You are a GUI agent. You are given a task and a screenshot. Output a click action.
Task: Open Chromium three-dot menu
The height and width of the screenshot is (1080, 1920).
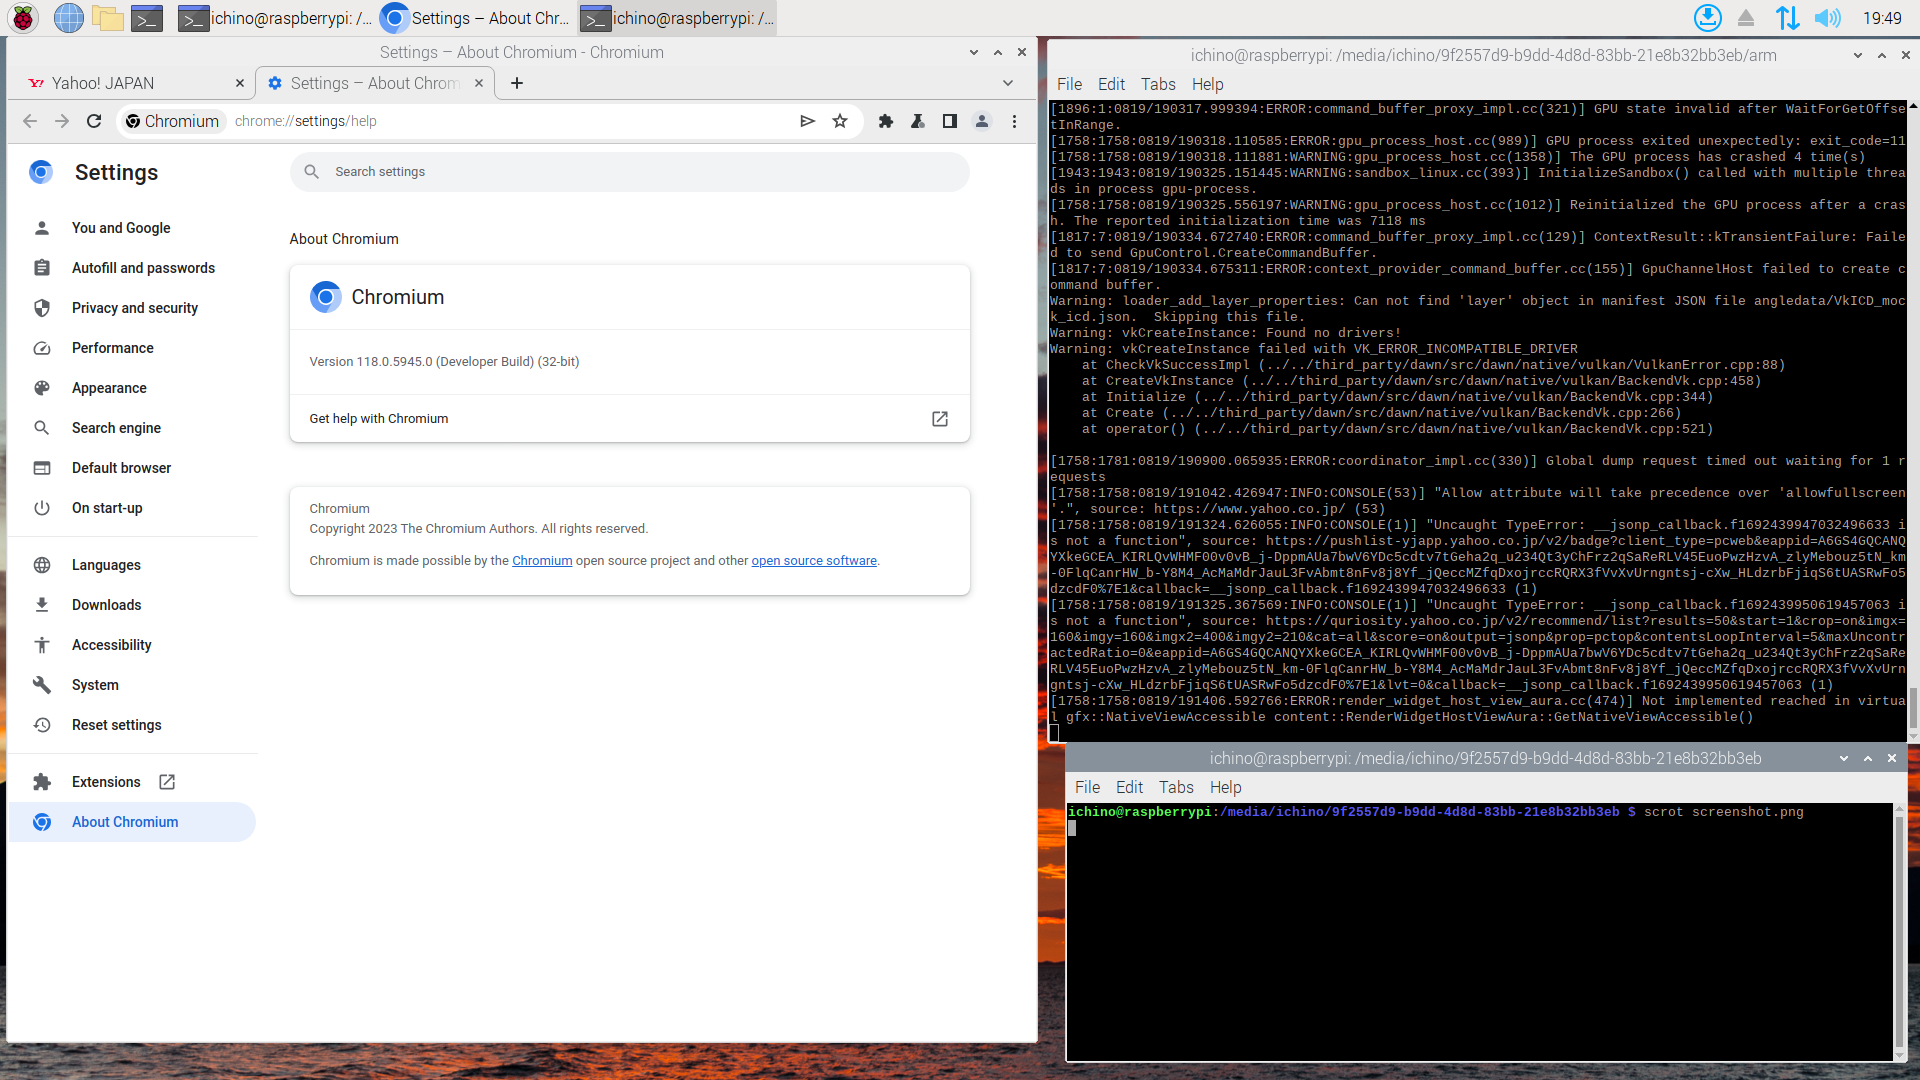click(x=1014, y=121)
